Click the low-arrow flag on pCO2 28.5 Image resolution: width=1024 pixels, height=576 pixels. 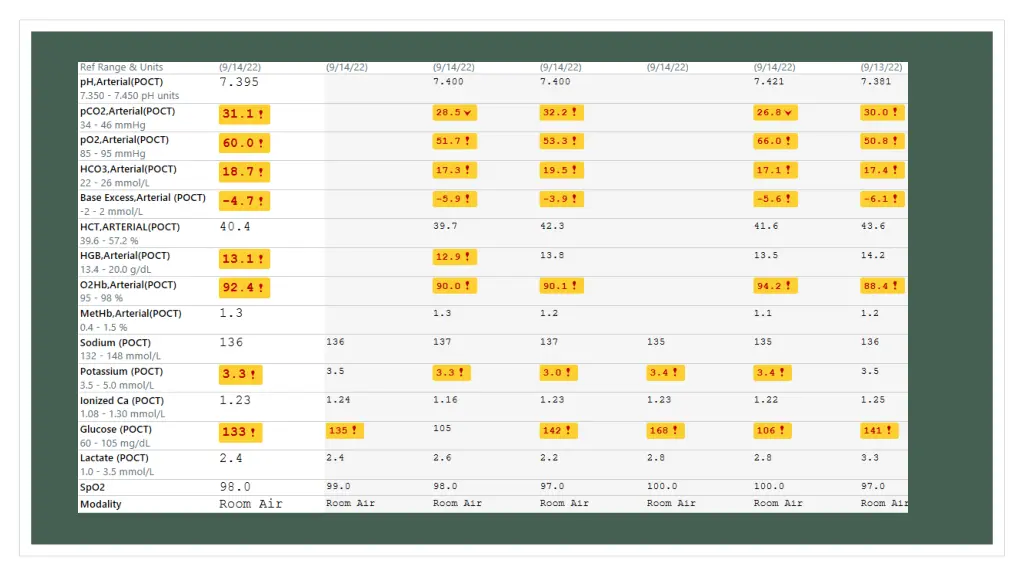click(469, 113)
